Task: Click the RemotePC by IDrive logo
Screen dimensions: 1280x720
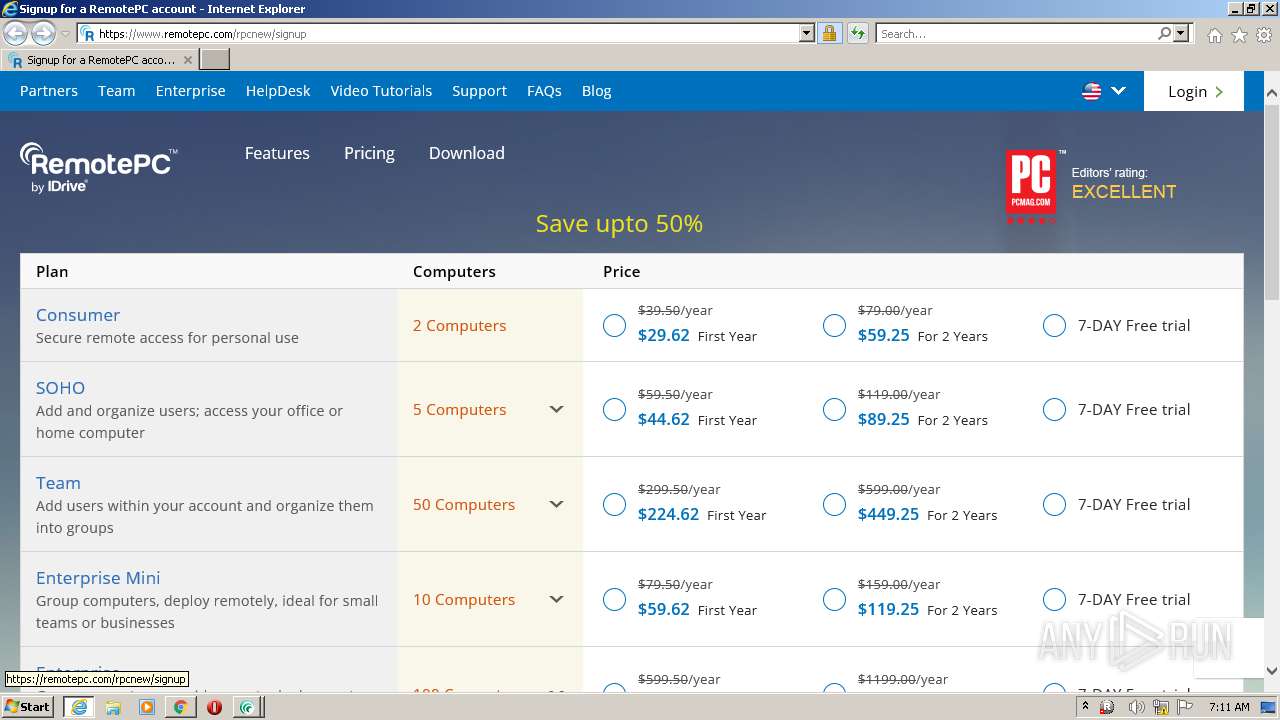Action: pyautogui.click(x=98, y=166)
